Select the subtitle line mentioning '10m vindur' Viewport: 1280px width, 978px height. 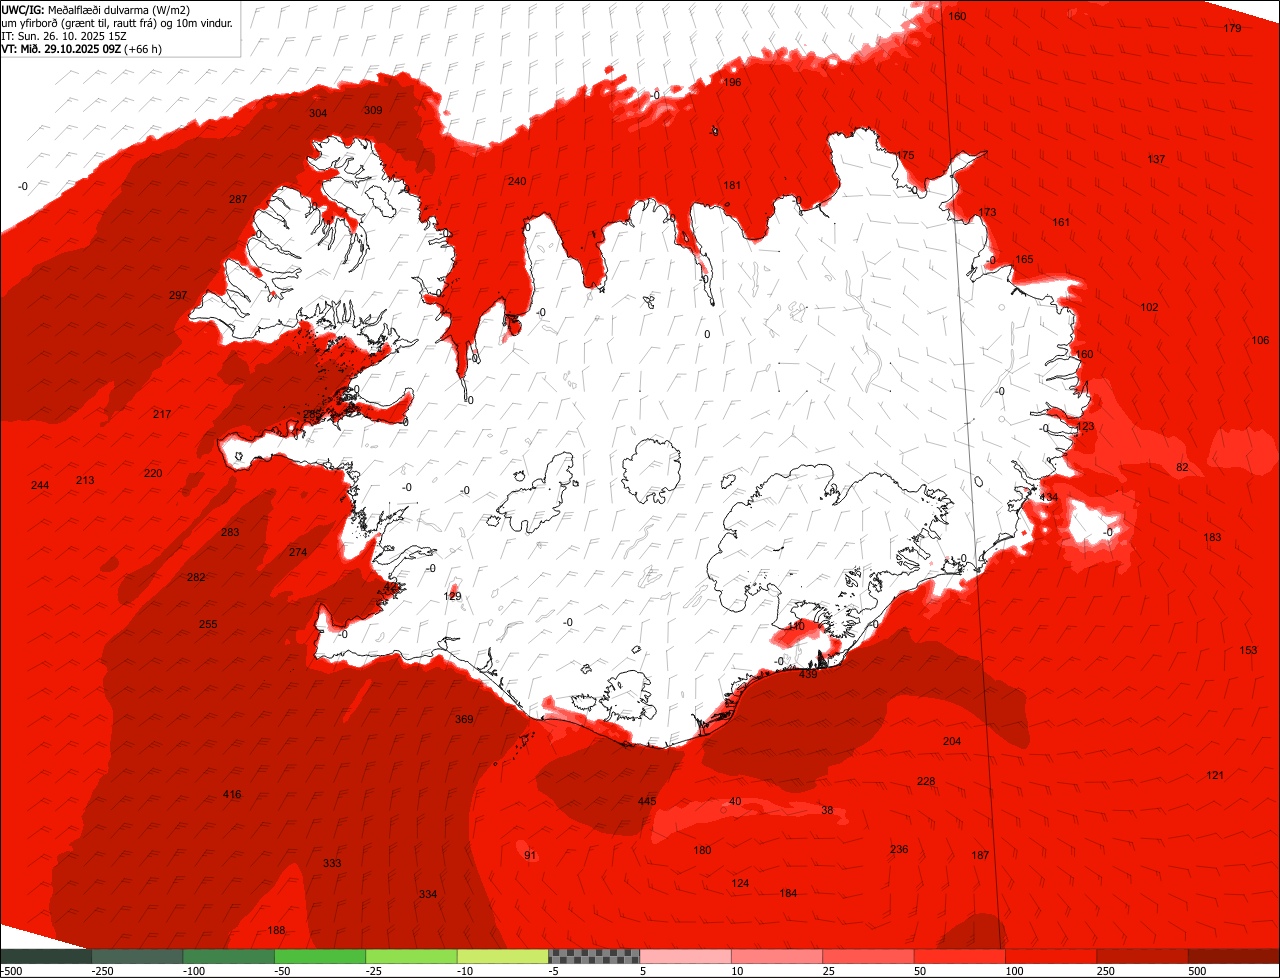[x=118, y=22]
